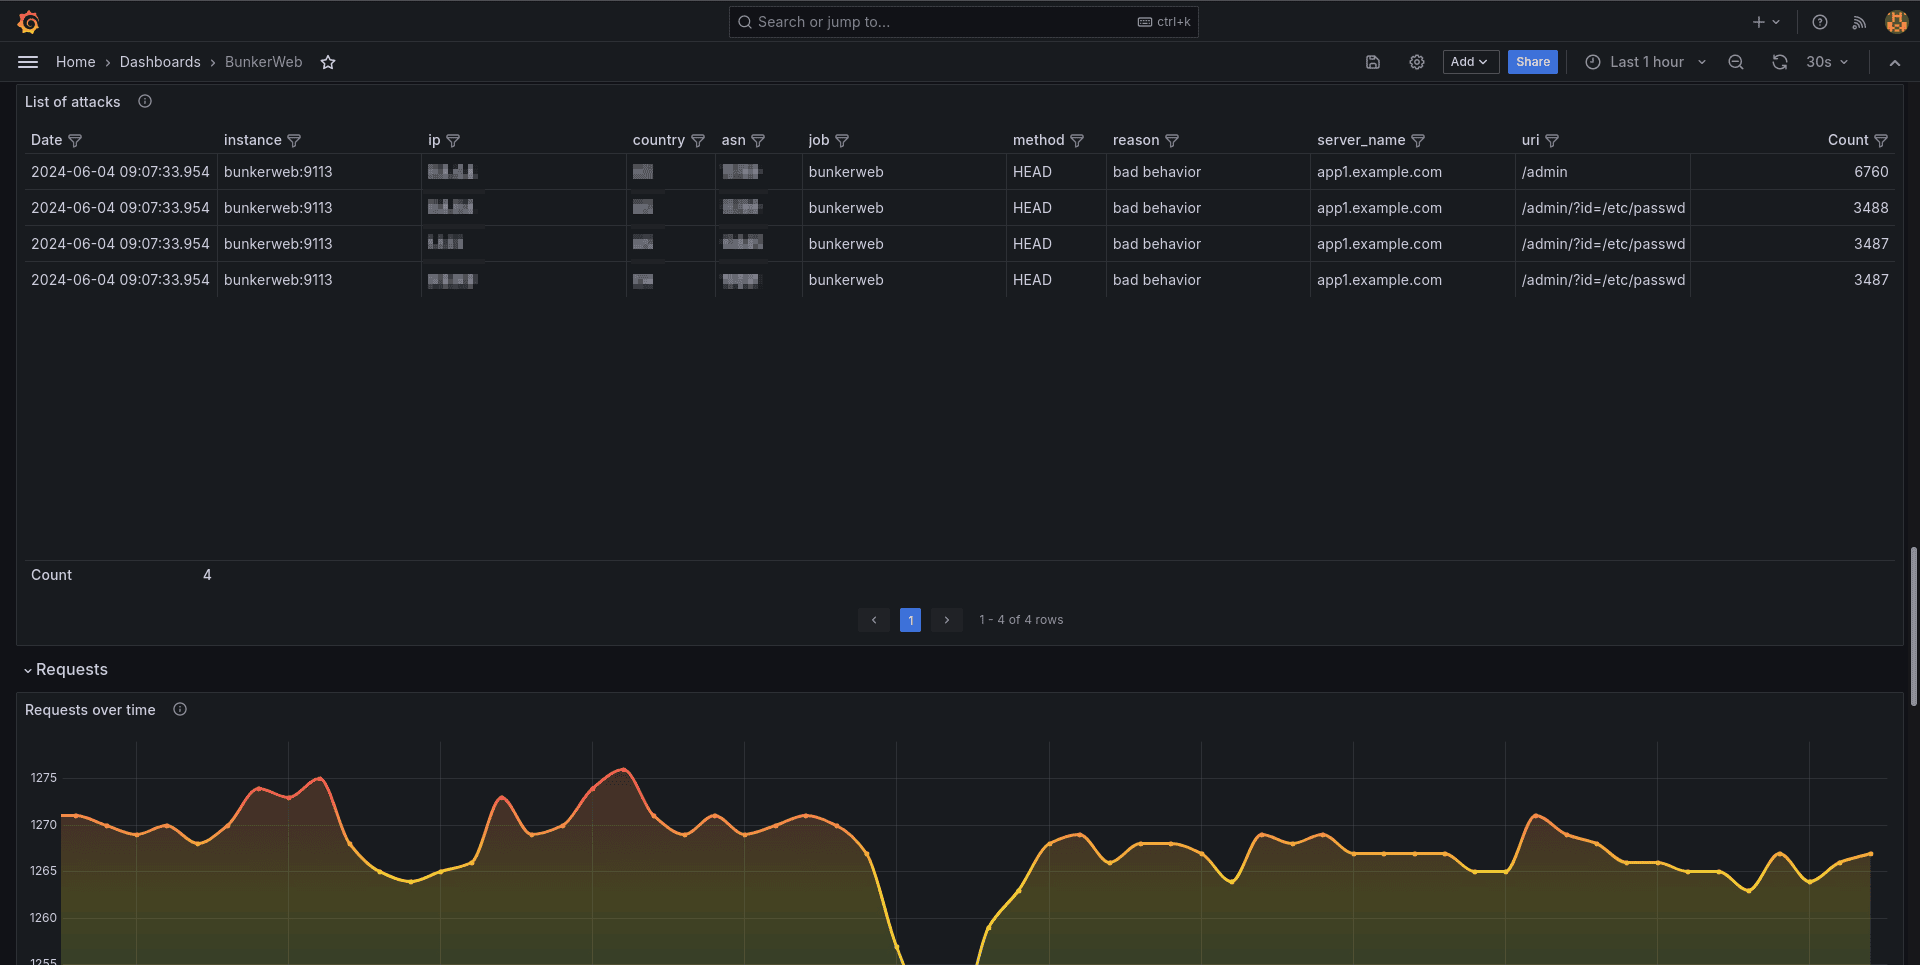The height and width of the screenshot is (965, 1920).
Task: Open the filter for the reason column
Action: click(x=1173, y=140)
